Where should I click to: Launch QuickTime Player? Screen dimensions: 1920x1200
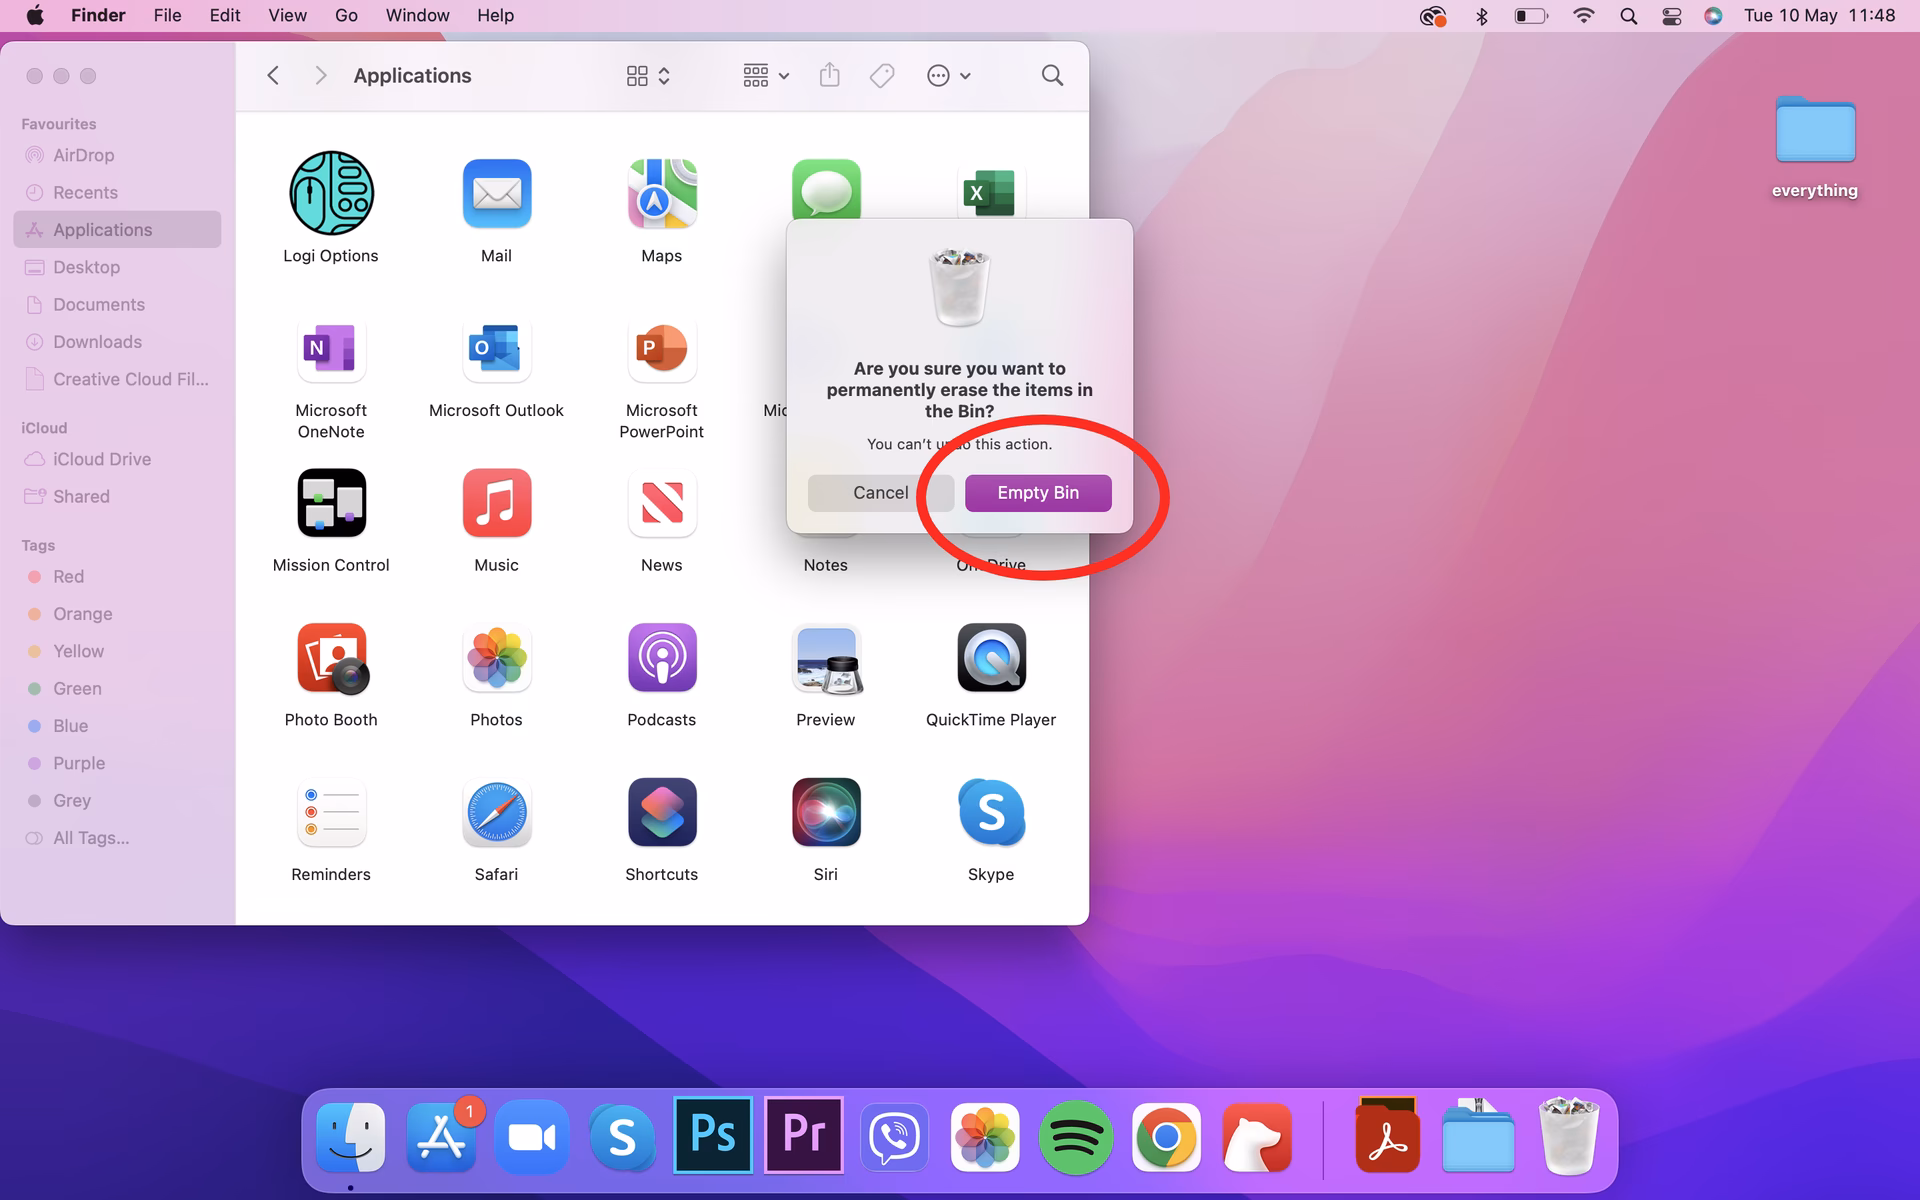(991, 658)
